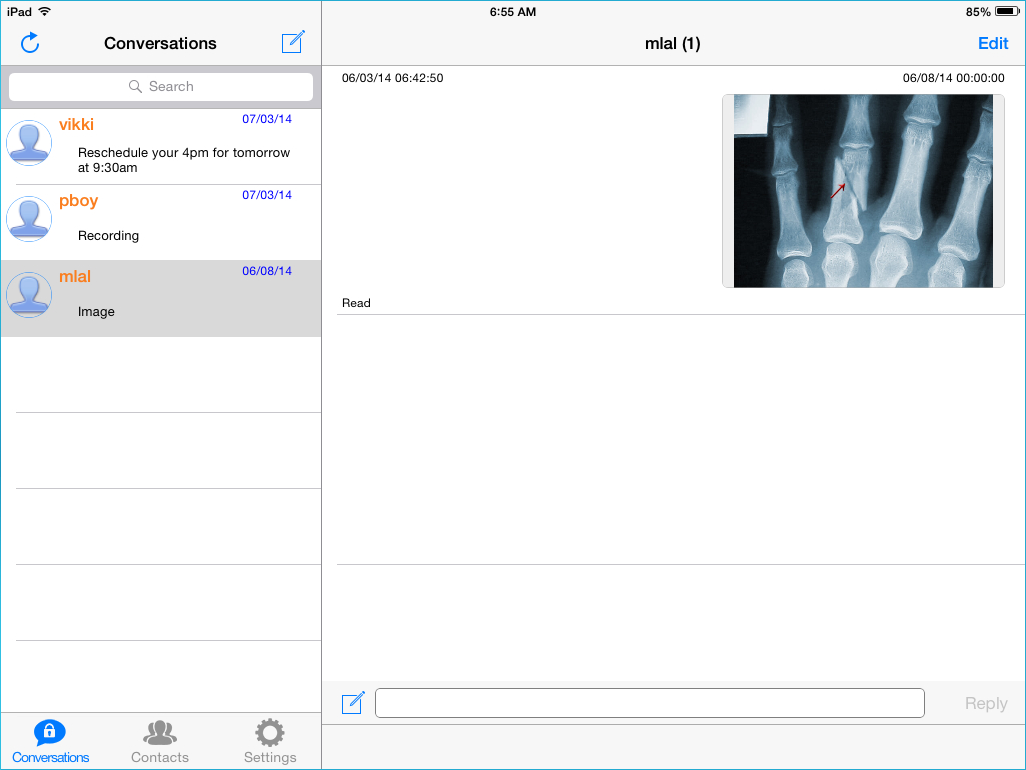Compose a new conversation from the sidebar header
Viewport: 1026px width, 770px height.
click(x=292, y=42)
